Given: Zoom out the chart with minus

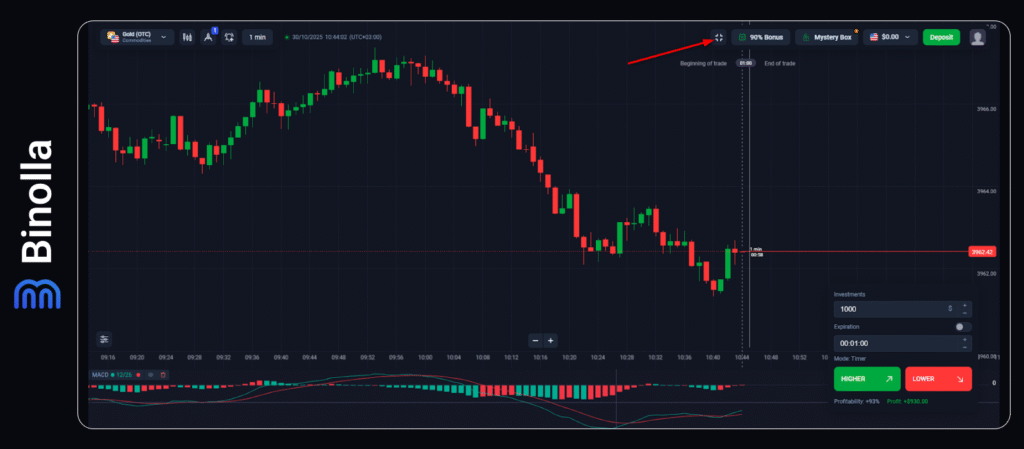Looking at the screenshot, I should 535,340.
